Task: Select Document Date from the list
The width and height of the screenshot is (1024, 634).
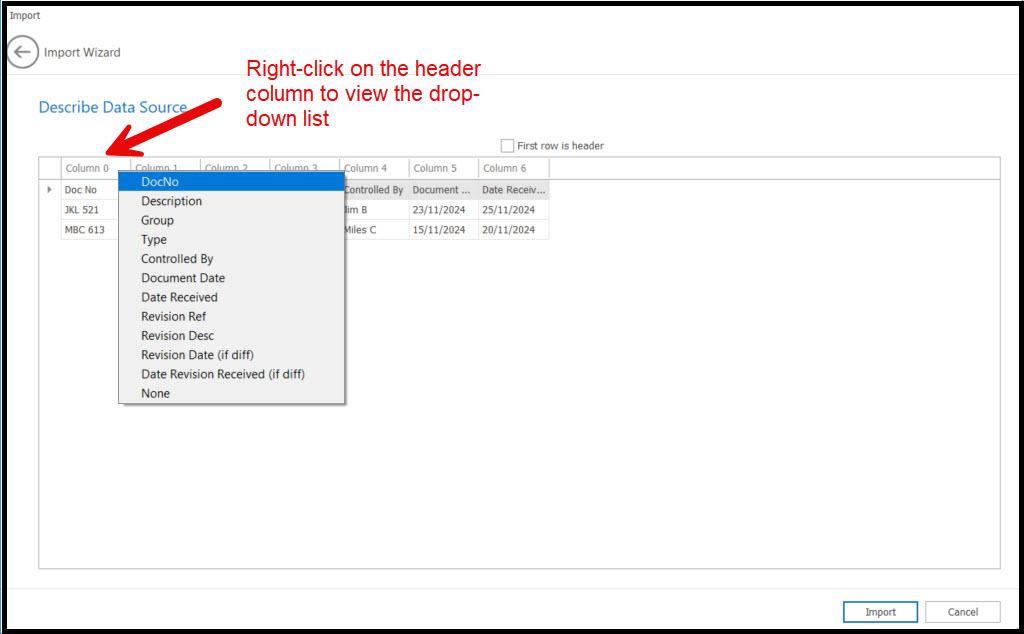Action: pos(183,278)
